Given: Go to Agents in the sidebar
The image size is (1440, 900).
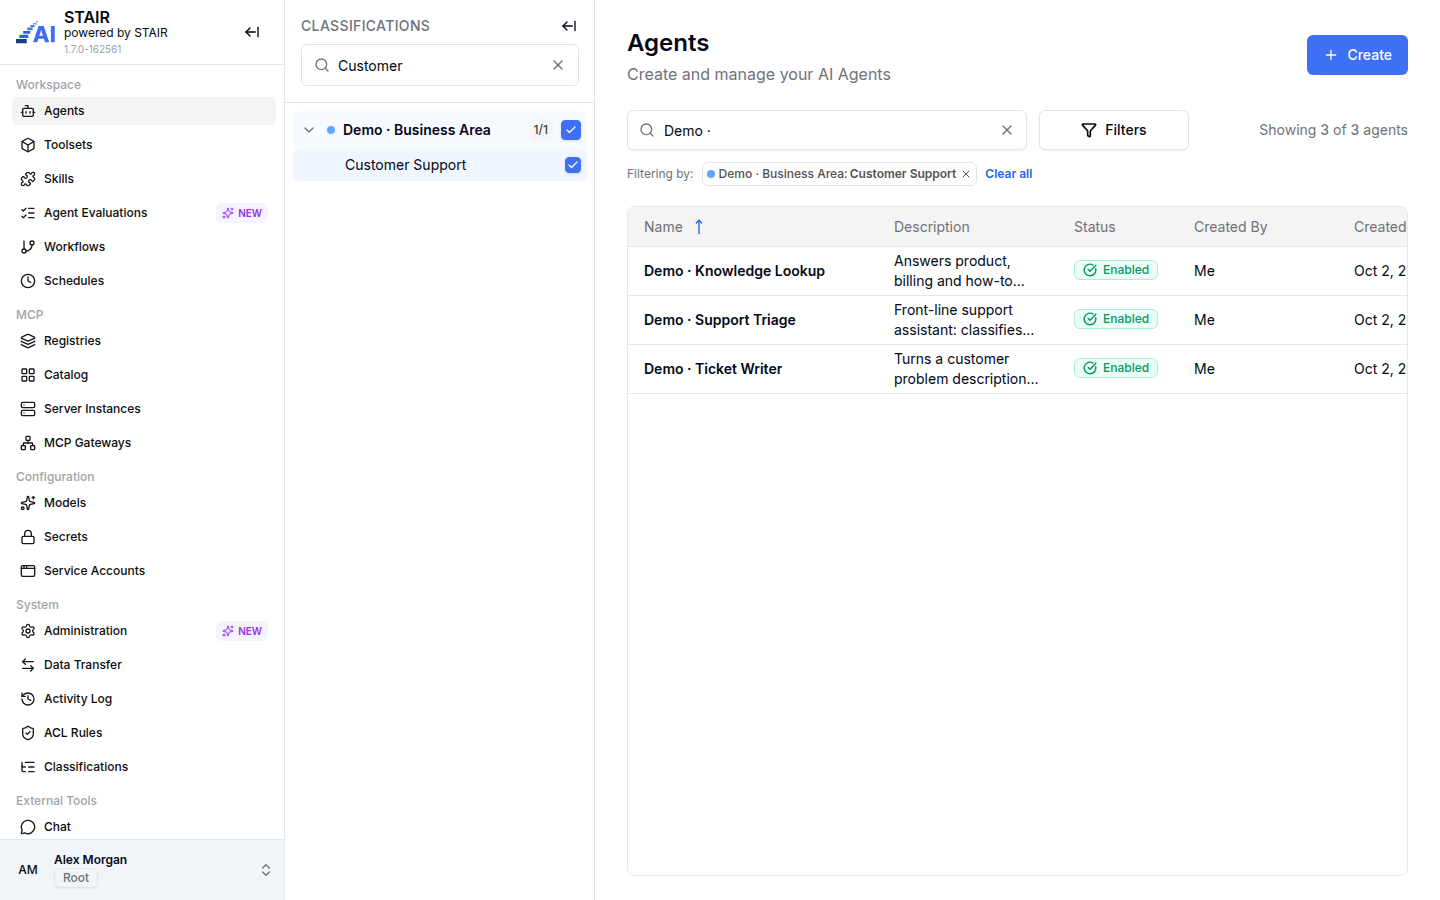Looking at the screenshot, I should [144, 111].
